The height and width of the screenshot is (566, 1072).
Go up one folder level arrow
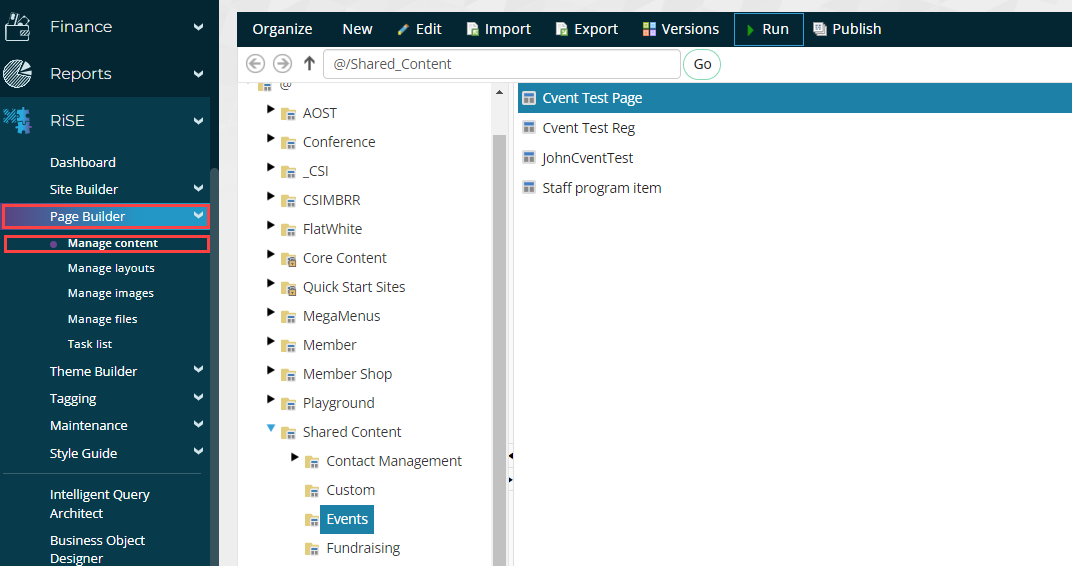pyautogui.click(x=309, y=64)
